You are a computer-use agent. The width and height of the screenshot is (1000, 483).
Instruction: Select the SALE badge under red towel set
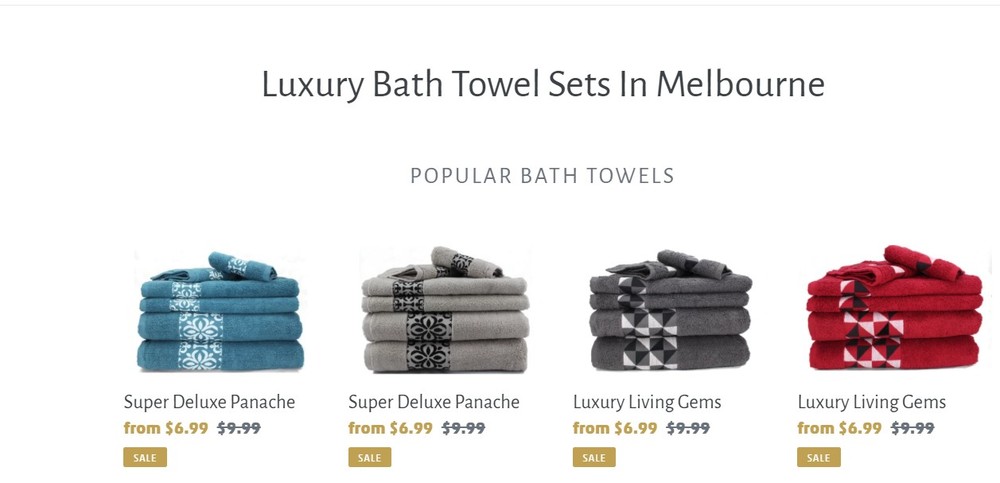818,457
